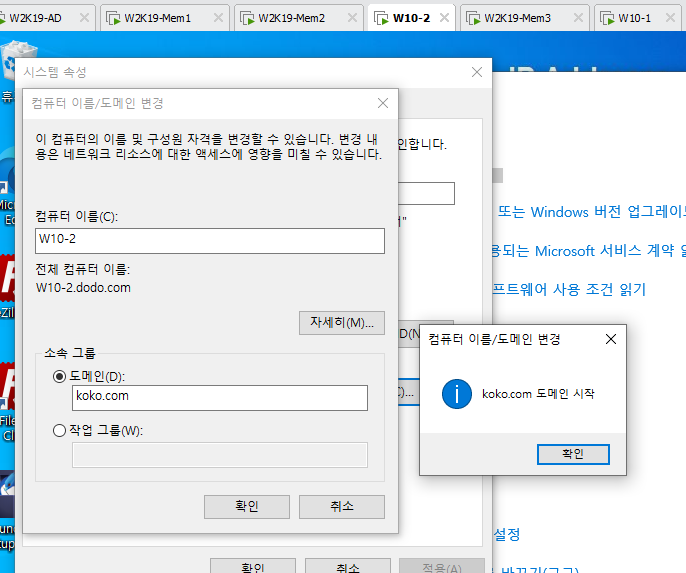Image resolution: width=686 pixels, height=573 pixels.
Task: Click the blue info icon in message box
Action: (457, 394)
